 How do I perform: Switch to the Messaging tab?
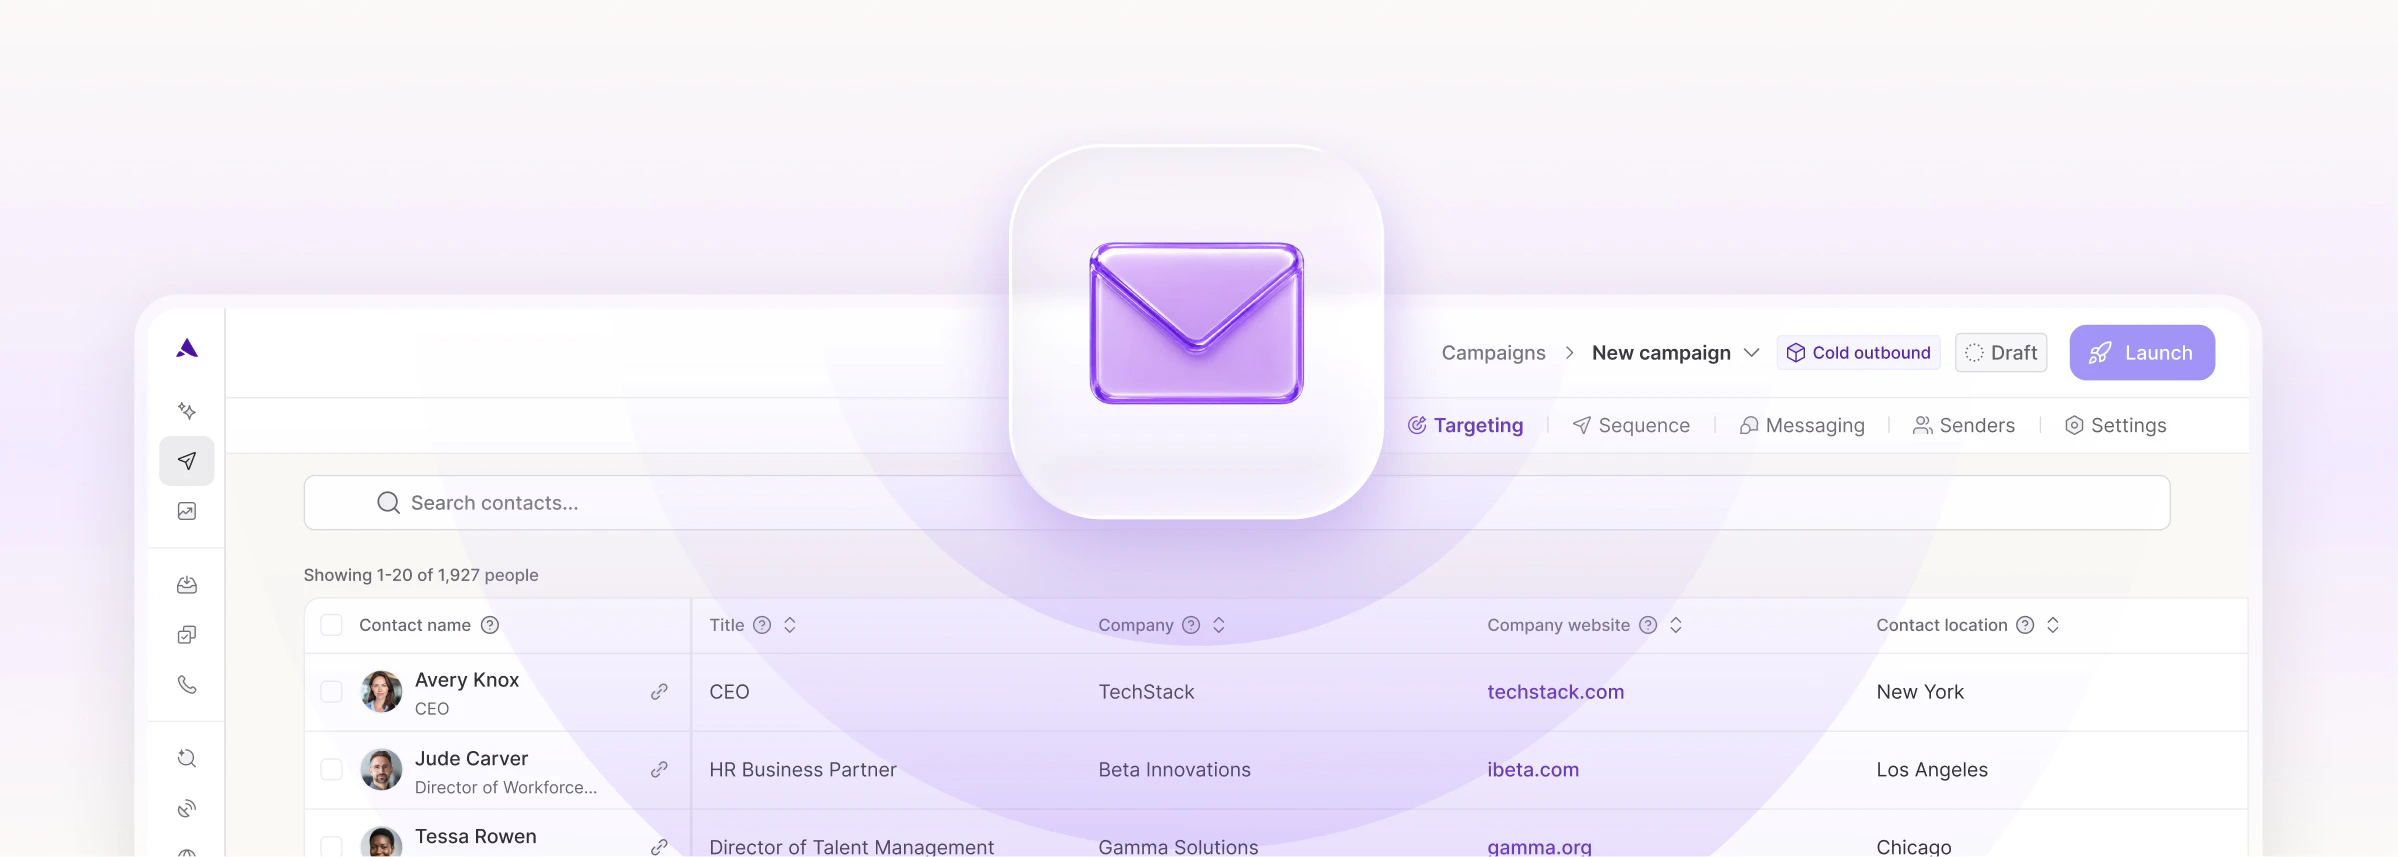[x=1802, y=425]
